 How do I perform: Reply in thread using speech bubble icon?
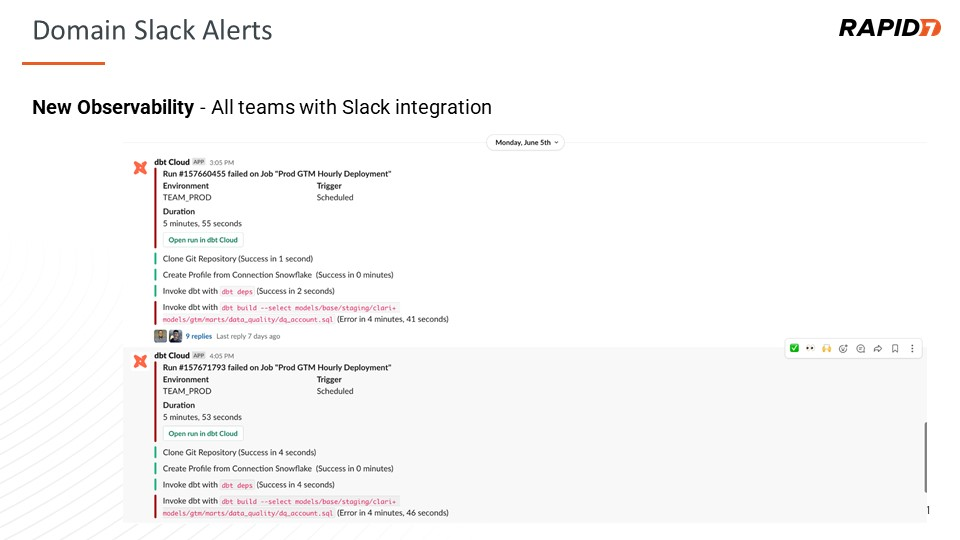point(860,348)
